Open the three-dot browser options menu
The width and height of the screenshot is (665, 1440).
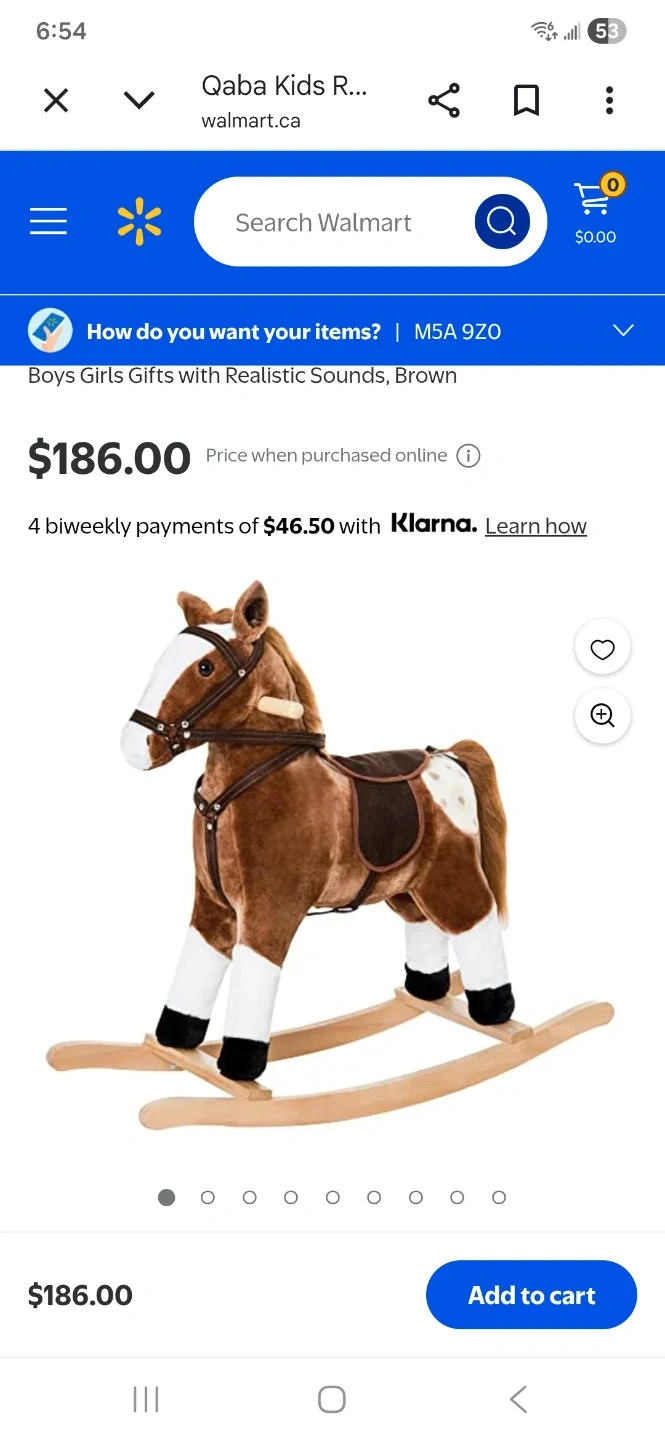609,101
